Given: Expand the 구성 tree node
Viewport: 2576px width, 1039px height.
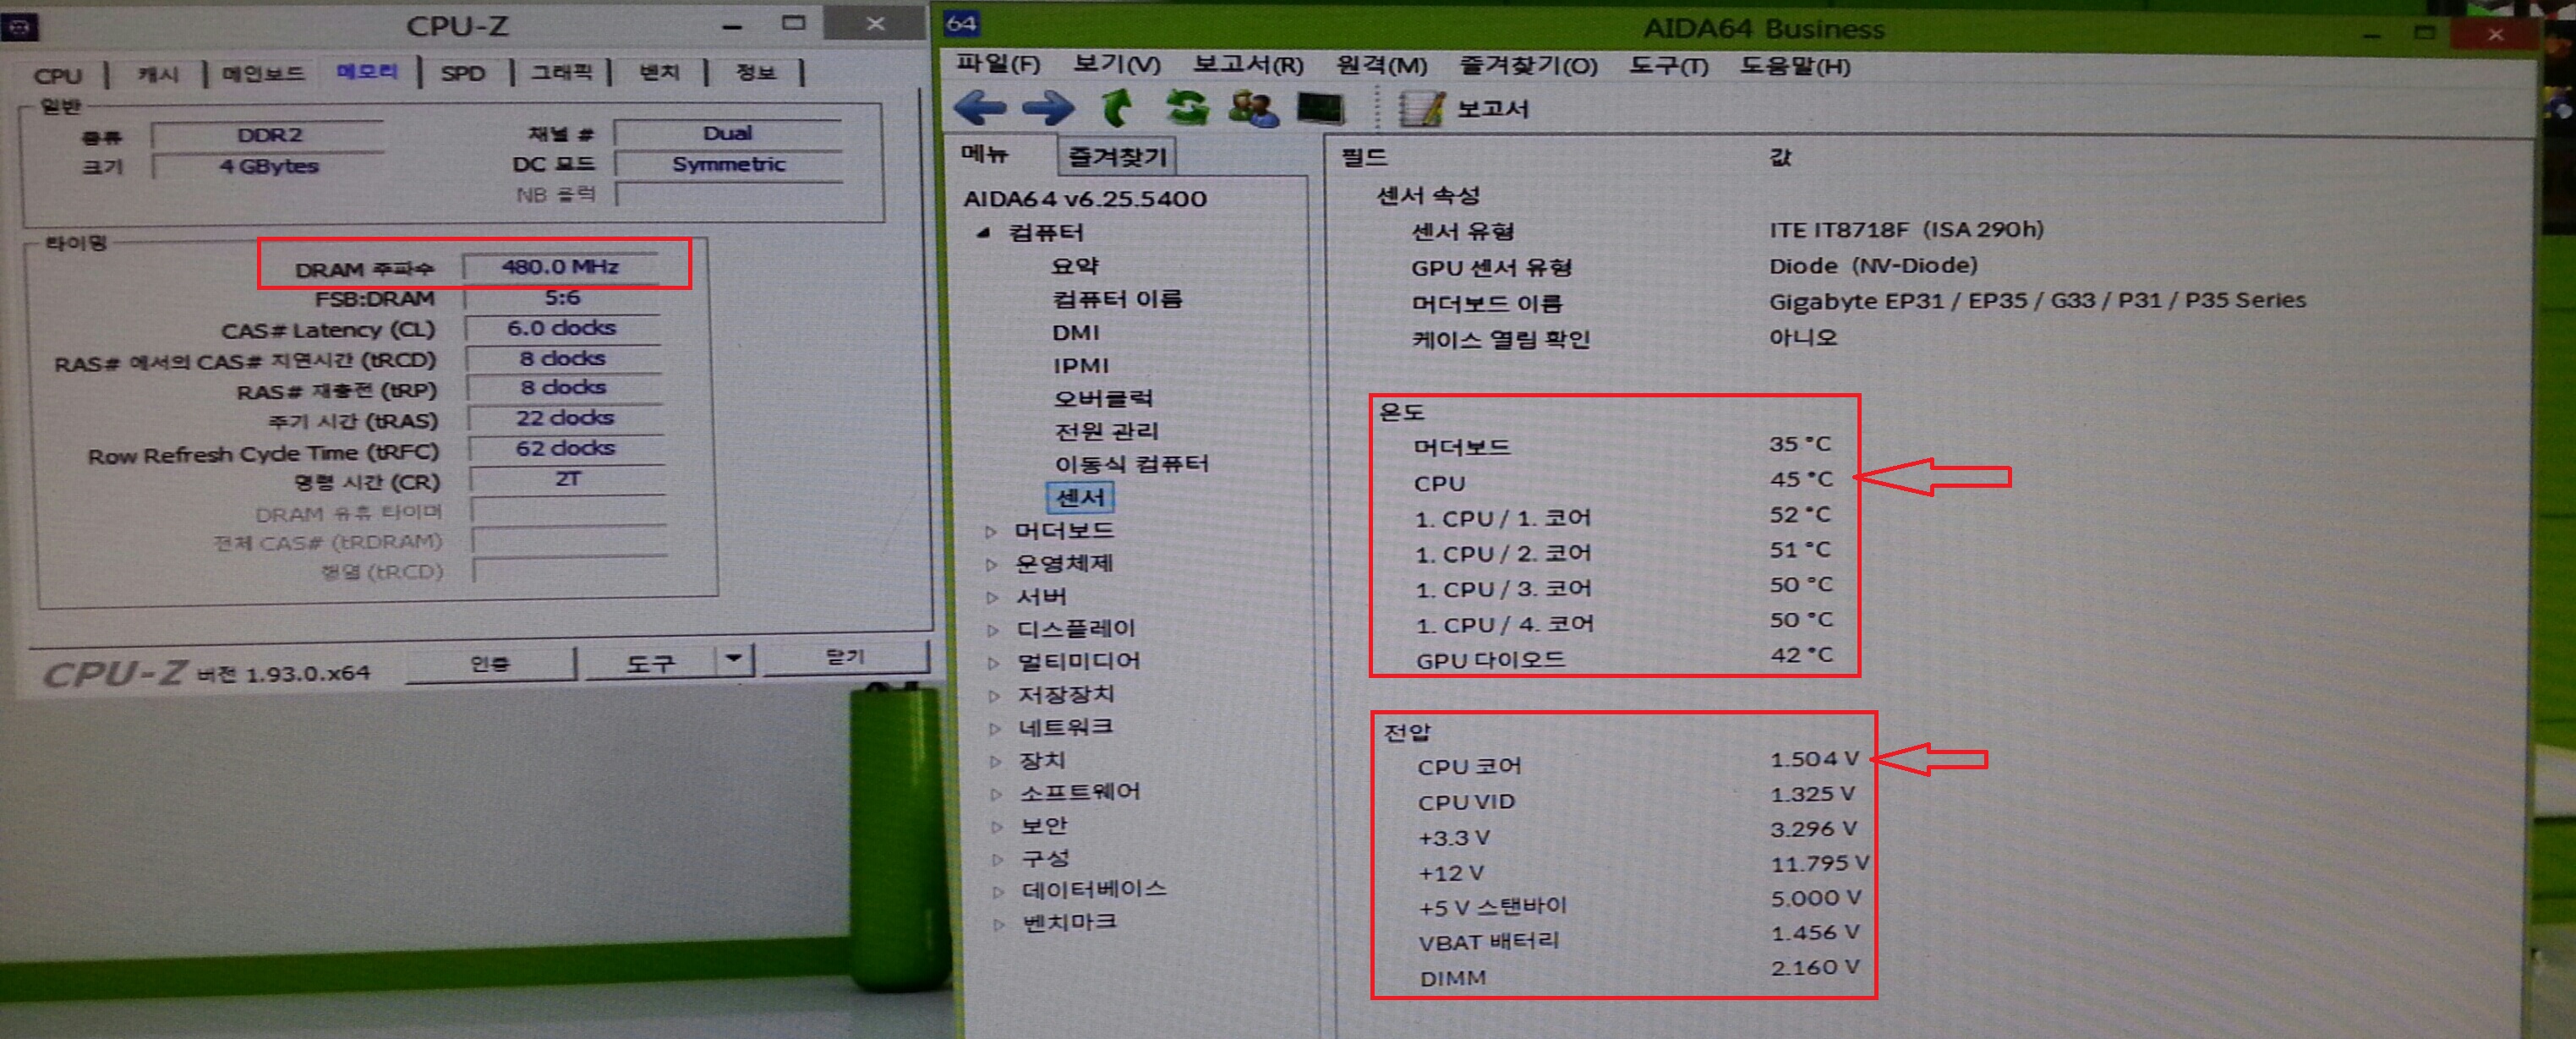Looking at the screenshot, I should pyautogui.click(x=998, y=859).
